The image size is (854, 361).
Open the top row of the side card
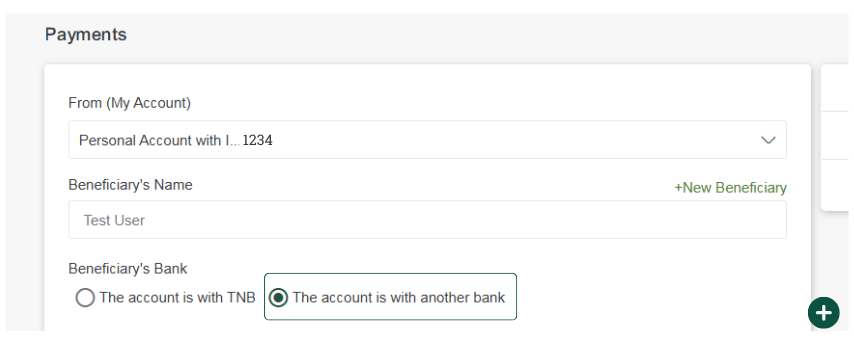pyautogui.click(x=835, y=88)
